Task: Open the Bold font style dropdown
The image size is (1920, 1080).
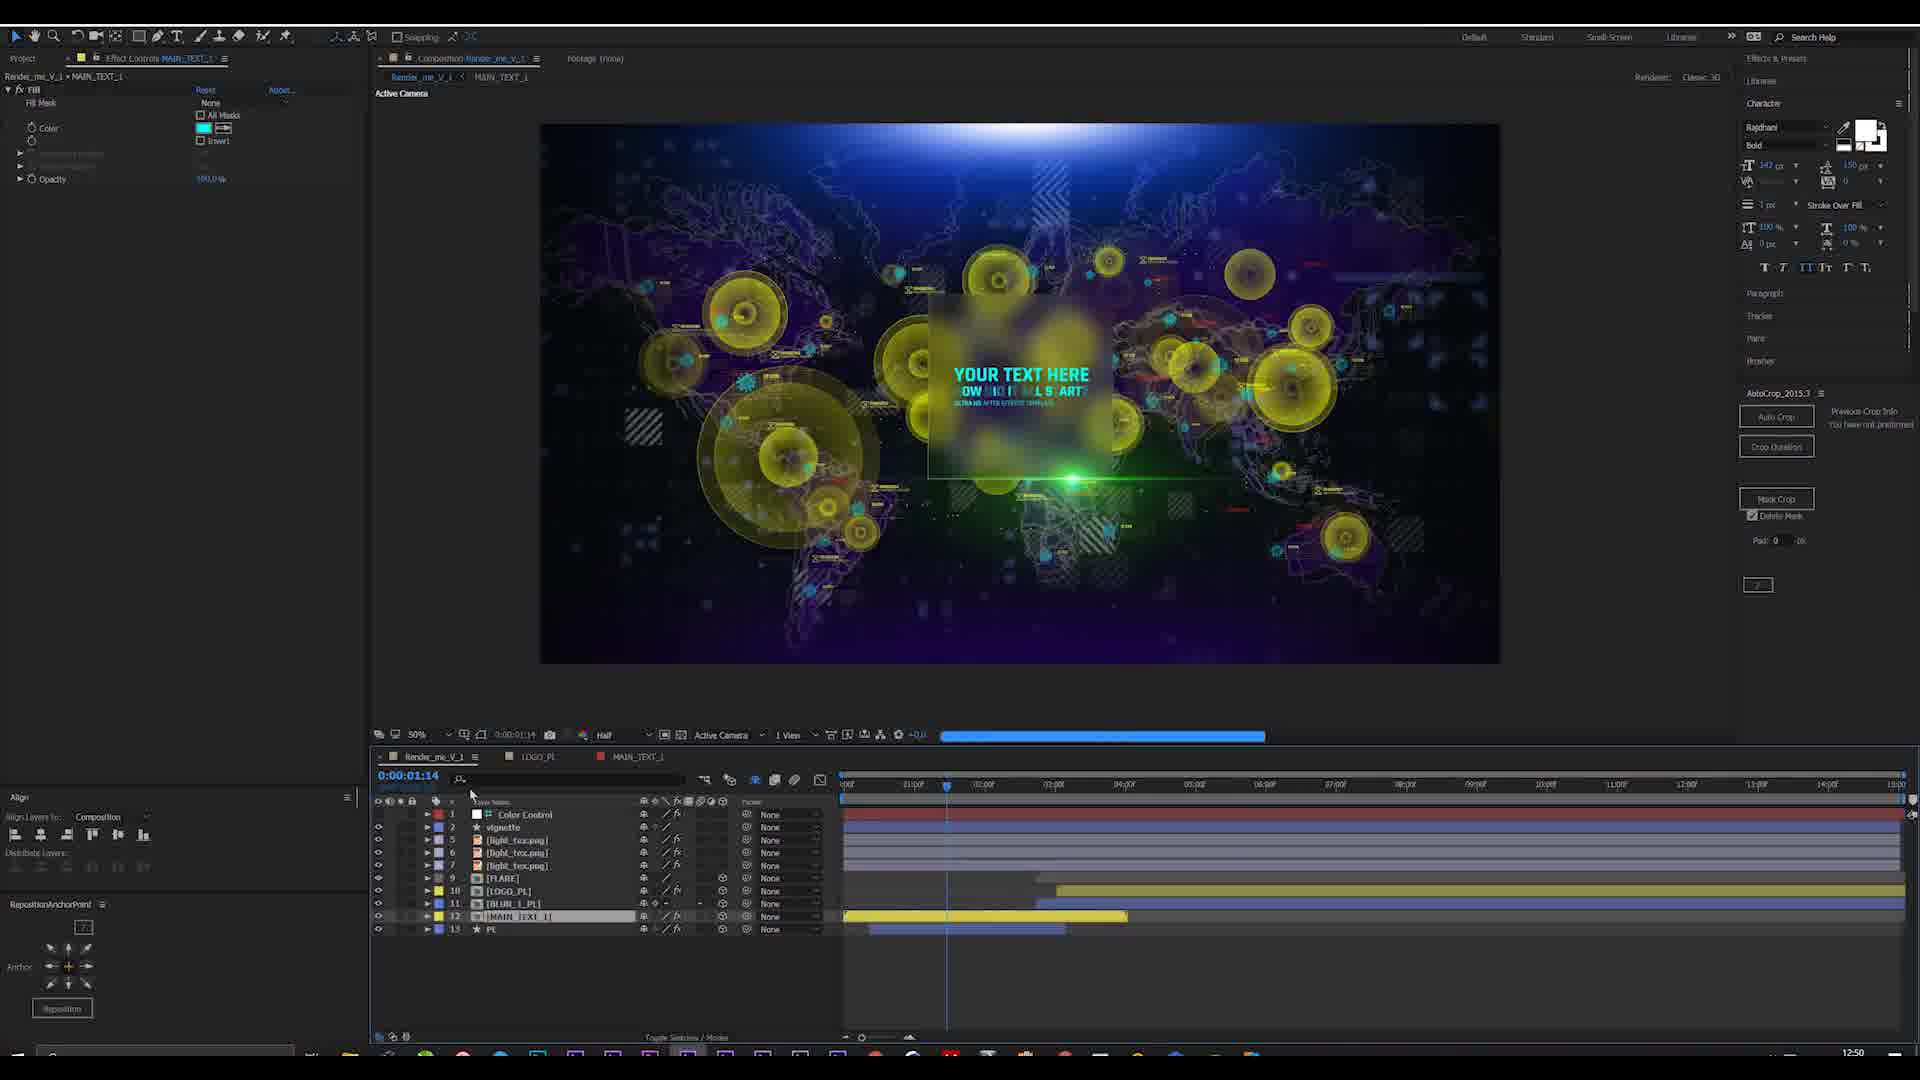Action: point(1786,146)
